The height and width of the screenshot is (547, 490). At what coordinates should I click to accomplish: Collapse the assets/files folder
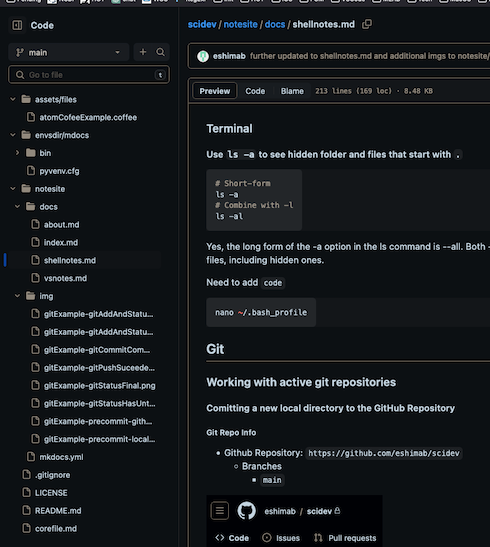point(13,99)
